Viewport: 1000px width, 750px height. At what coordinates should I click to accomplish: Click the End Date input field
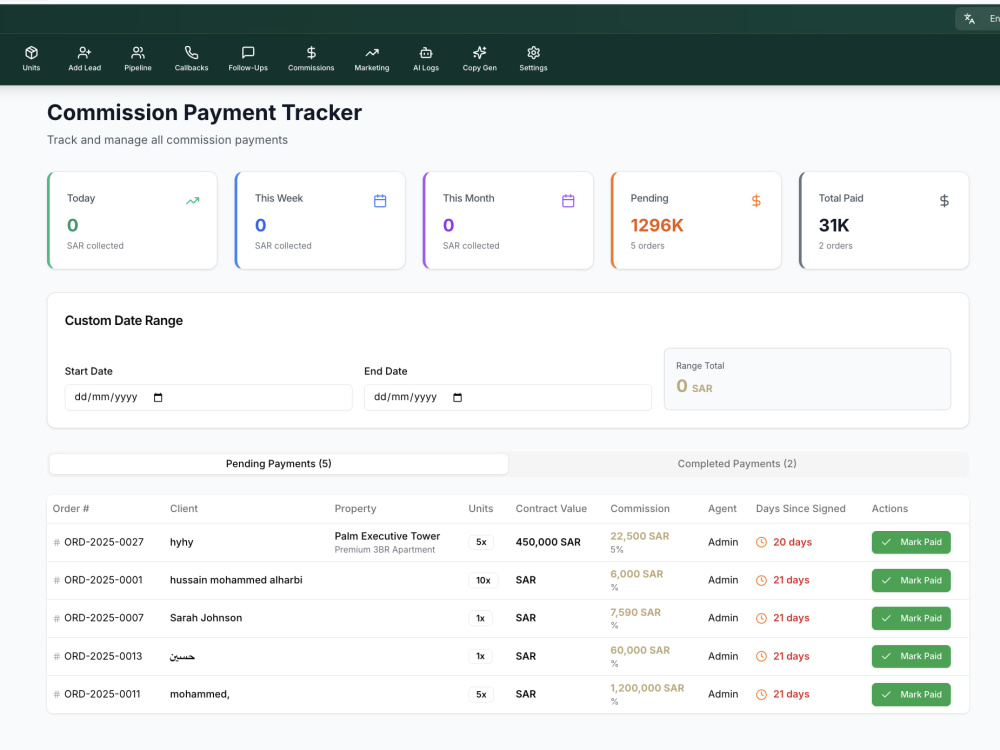[508, 397]
